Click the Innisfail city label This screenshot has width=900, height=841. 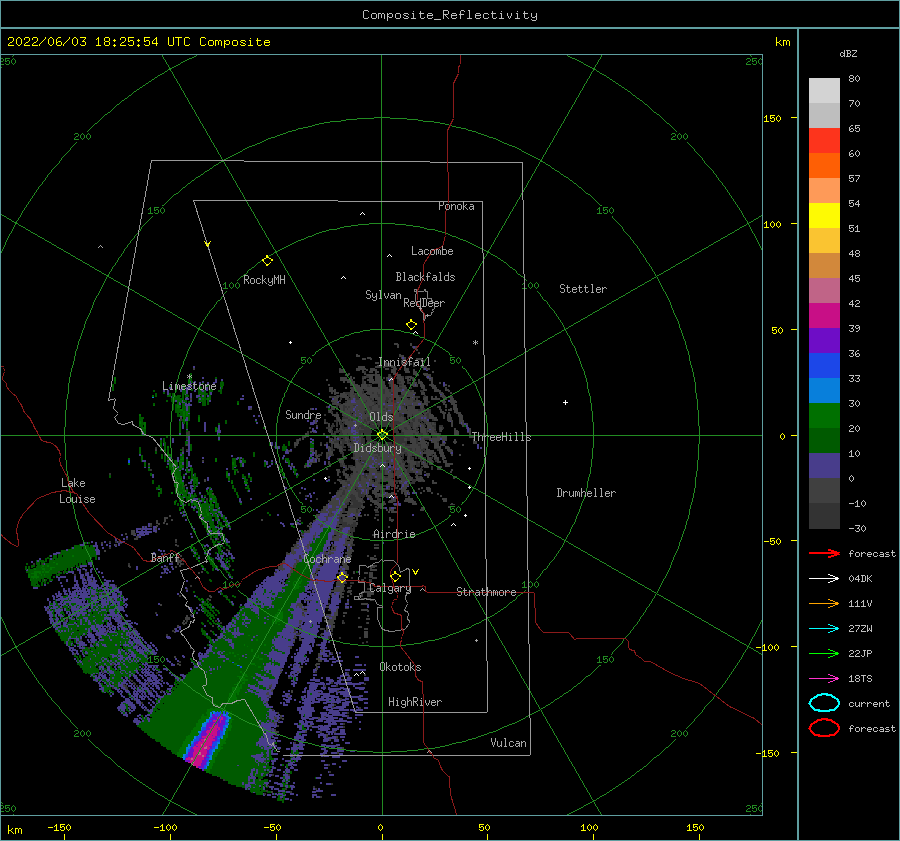(404, 362)
